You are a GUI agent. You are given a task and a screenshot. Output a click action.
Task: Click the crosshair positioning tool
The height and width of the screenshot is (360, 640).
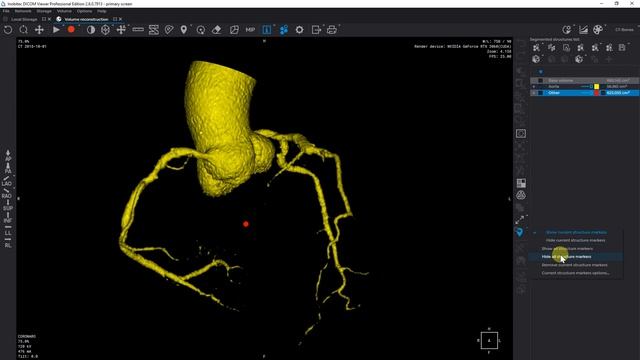tap(121, 30)
